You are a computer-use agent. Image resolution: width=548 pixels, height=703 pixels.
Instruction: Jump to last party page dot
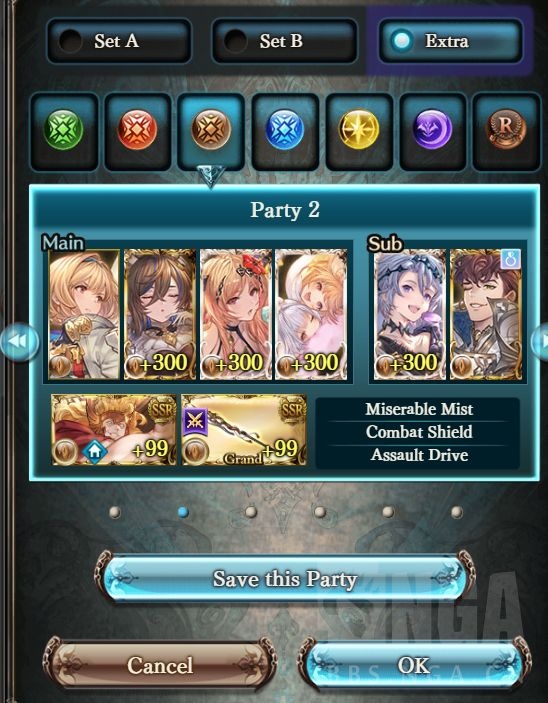(457, 512)
